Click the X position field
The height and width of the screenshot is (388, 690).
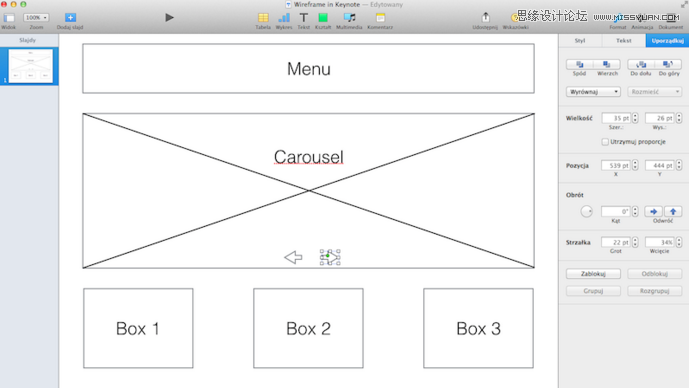(x=616, y=165)
